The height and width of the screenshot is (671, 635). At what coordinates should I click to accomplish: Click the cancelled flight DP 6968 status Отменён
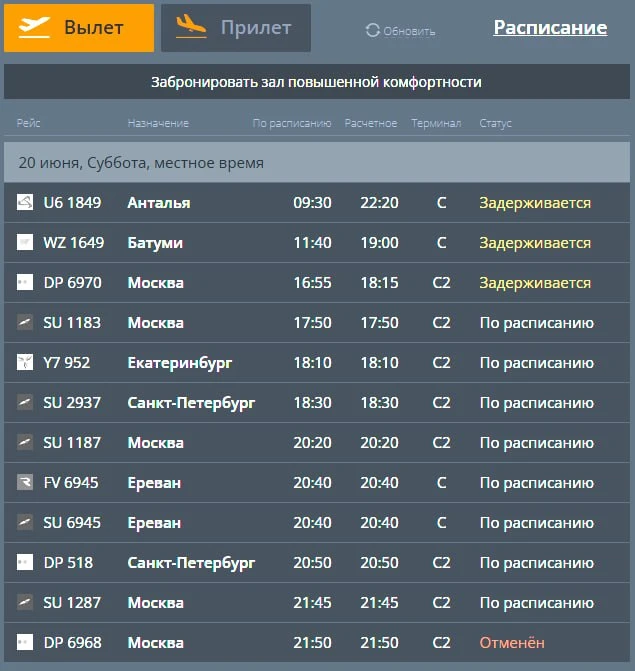512,642
